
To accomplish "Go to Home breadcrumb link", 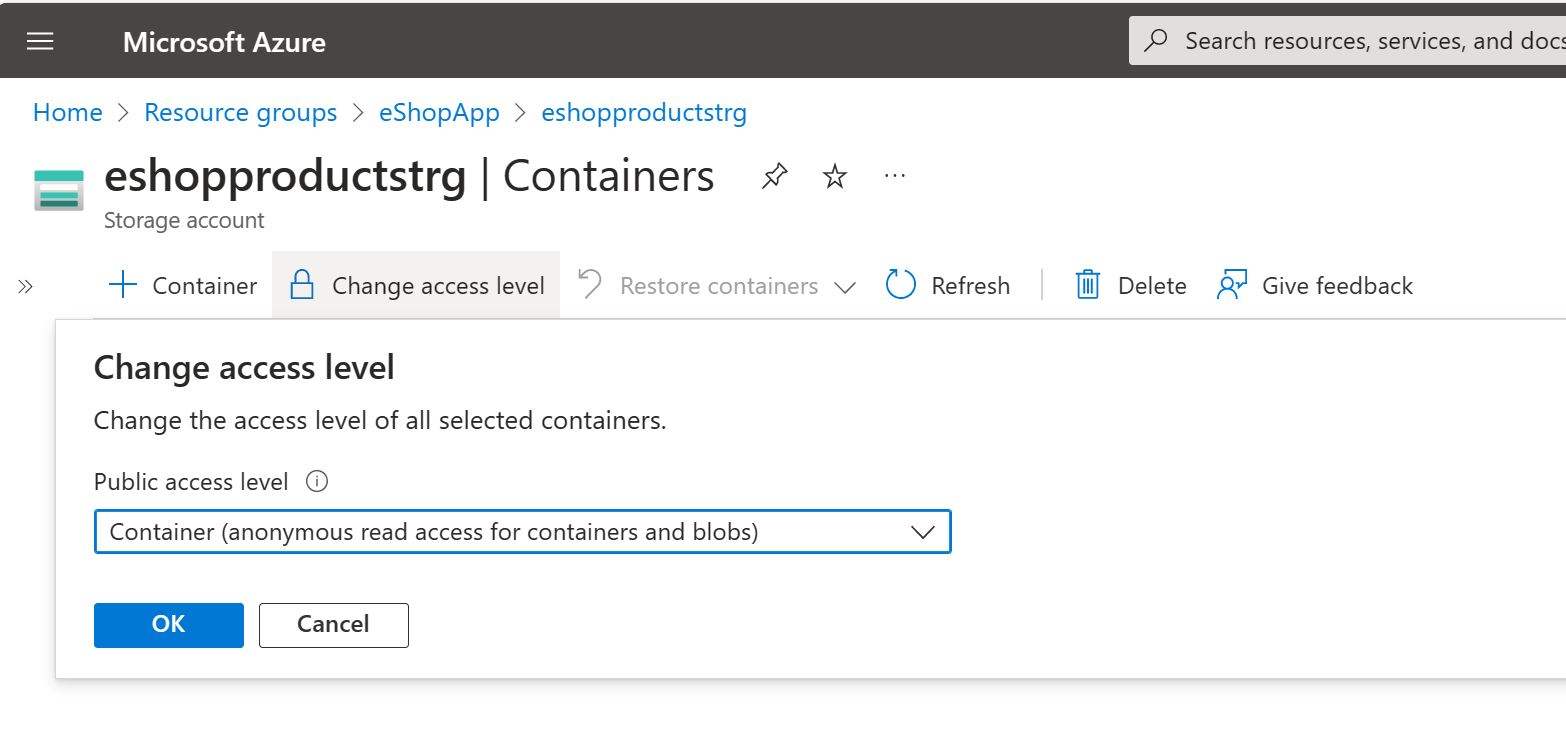I will click(68, 113).
